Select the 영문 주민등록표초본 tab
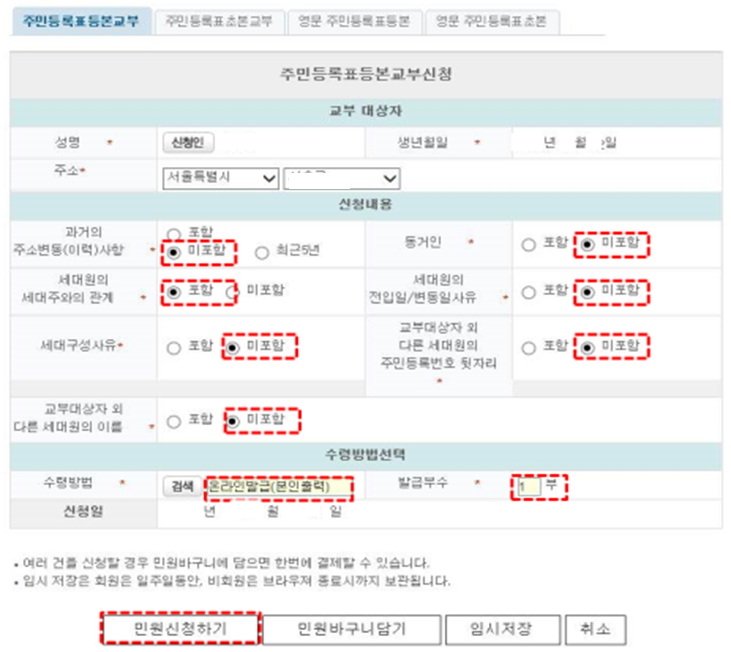The image size is (731, 652). pos(491,21)
